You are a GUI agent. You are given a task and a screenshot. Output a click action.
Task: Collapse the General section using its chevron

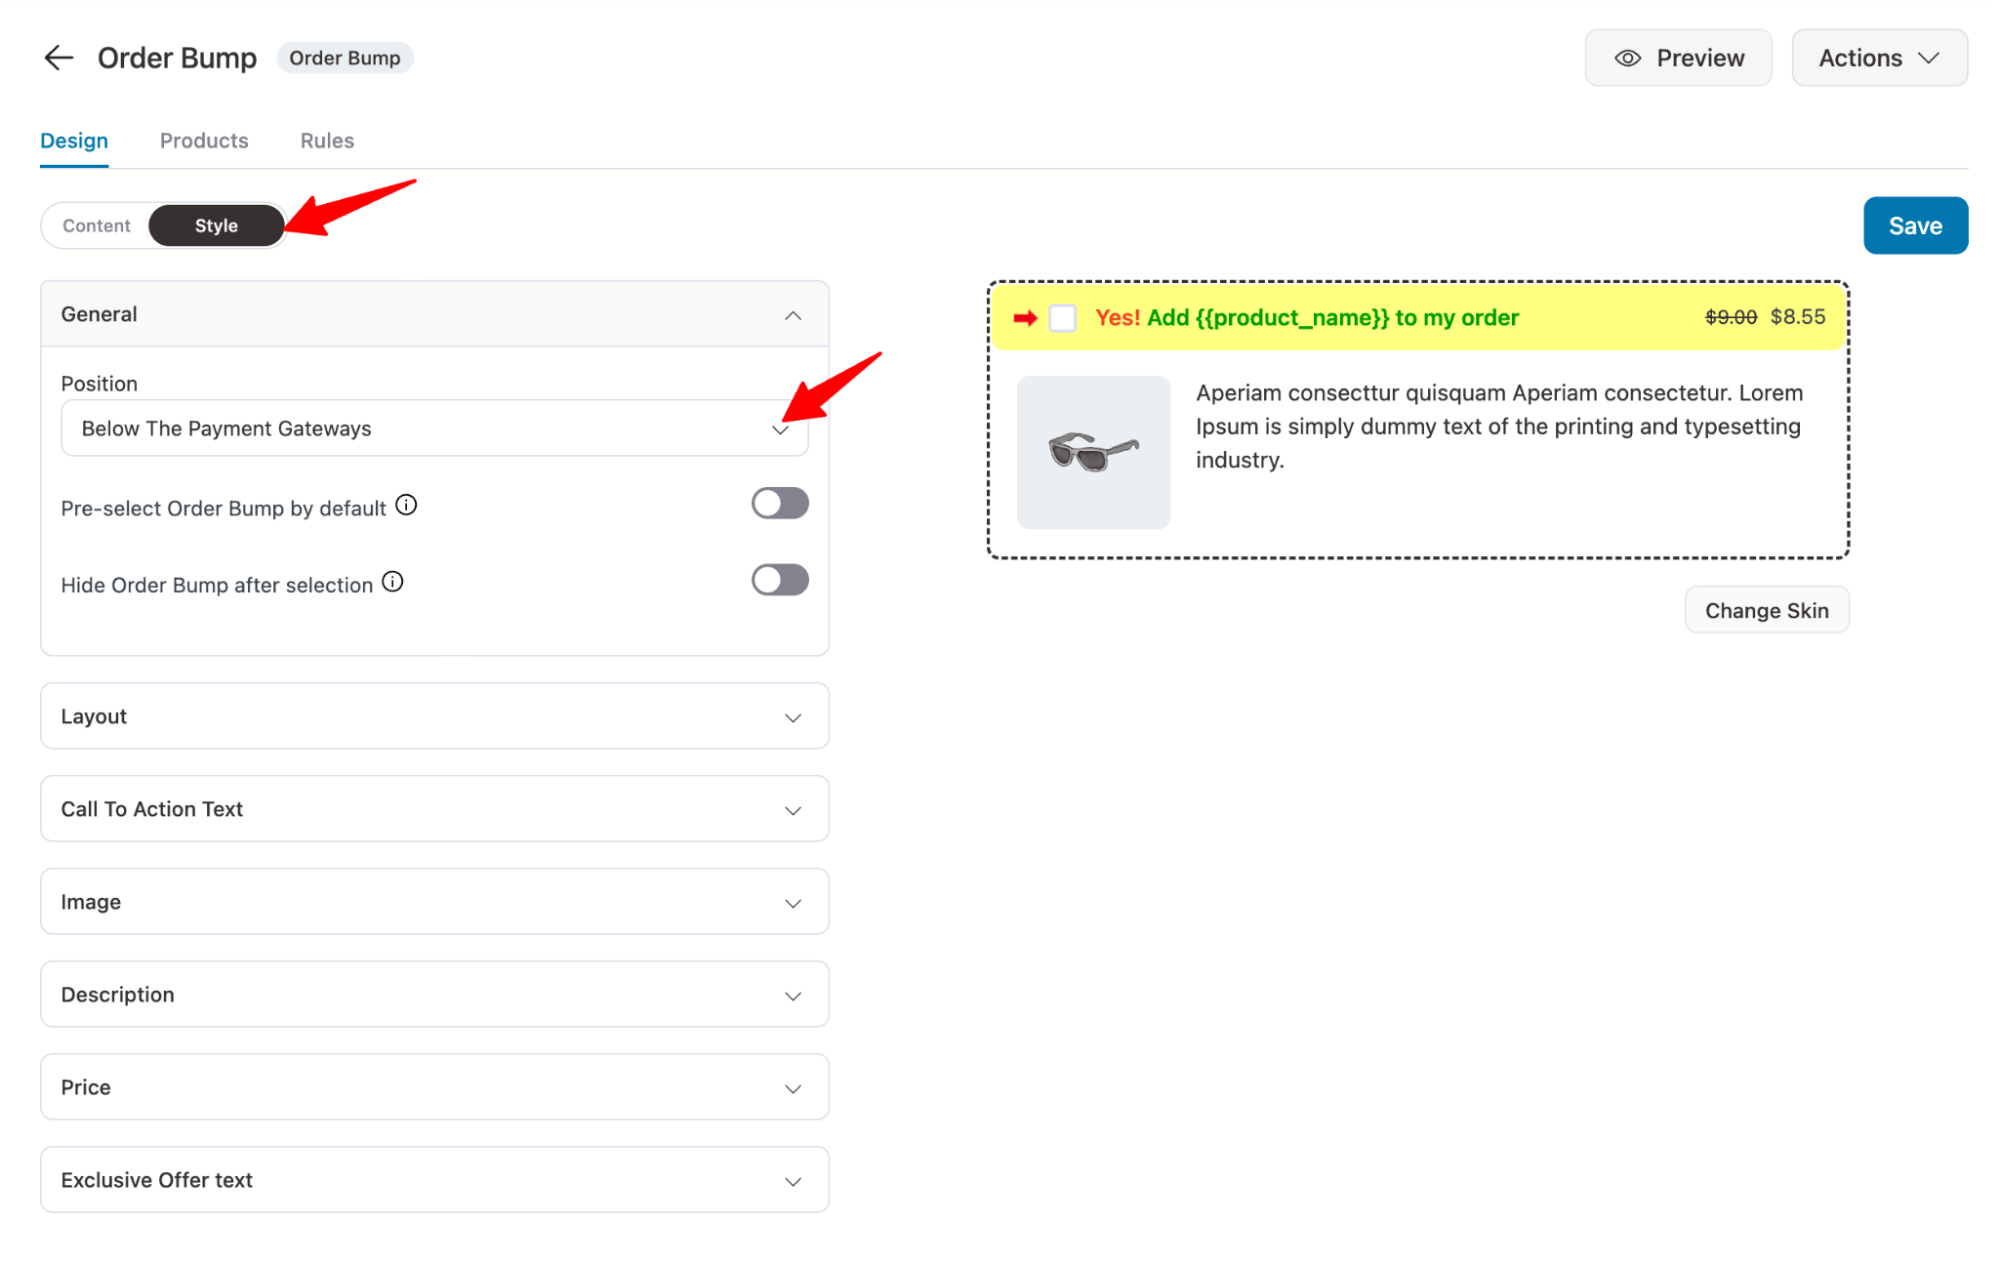tap(793, 314)
